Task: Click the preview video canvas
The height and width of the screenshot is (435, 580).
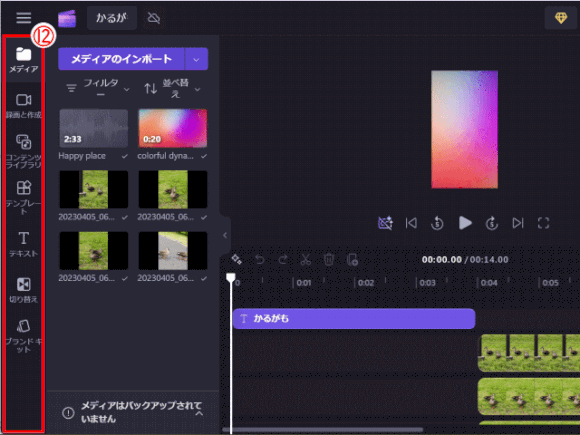Action: 465,129
